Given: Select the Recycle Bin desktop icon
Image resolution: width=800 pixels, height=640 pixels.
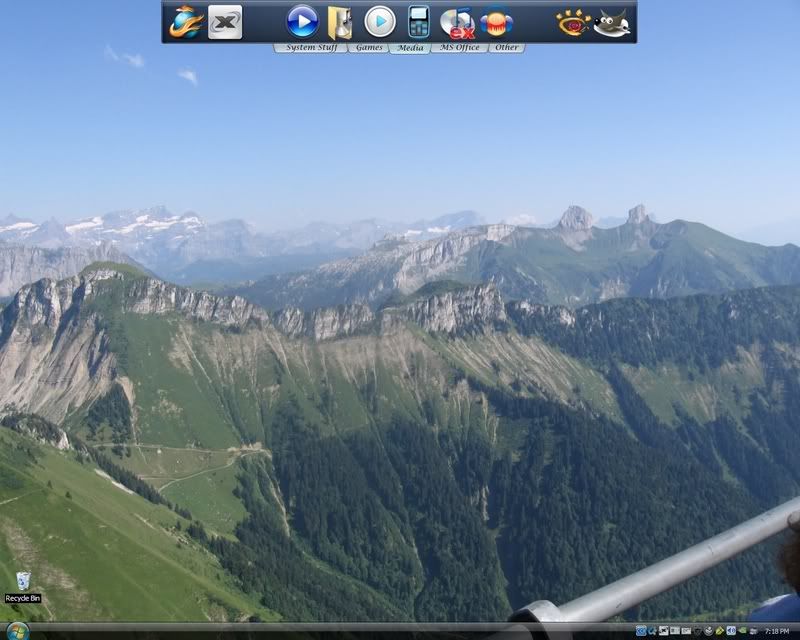Looking at the screenshot, I should (x=23, y=587).
